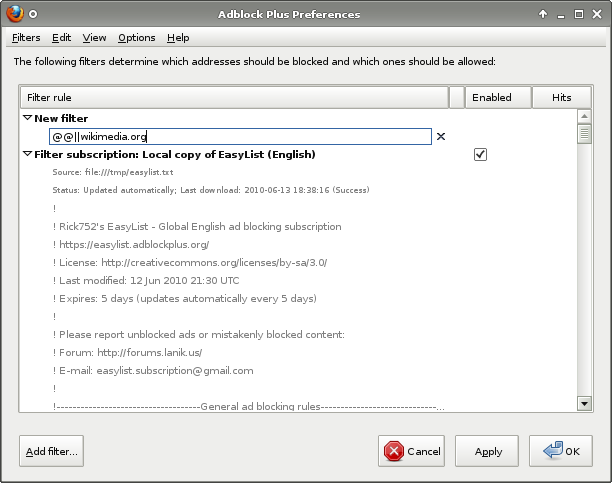Collapse the New filter group
Screen dimensions: 612x483
(27, 118)
